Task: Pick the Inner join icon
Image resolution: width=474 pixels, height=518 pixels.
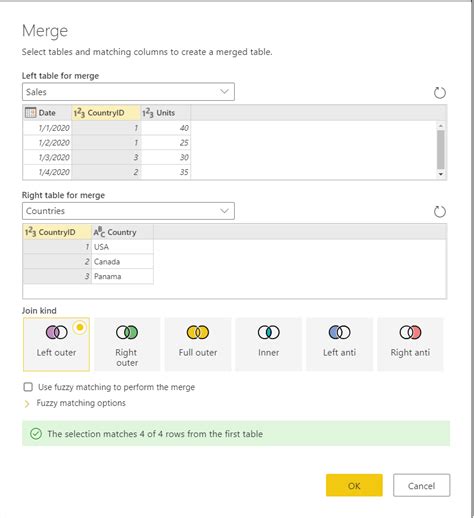Action: click(x=268, y=332)
